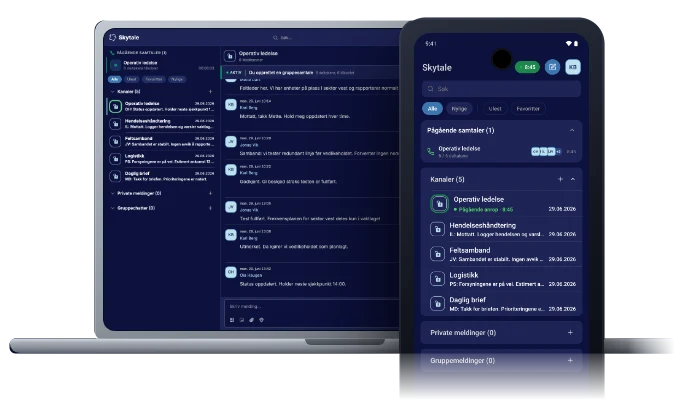
Task: Click Ola Haugen OH message avatar
Action: 231,272
